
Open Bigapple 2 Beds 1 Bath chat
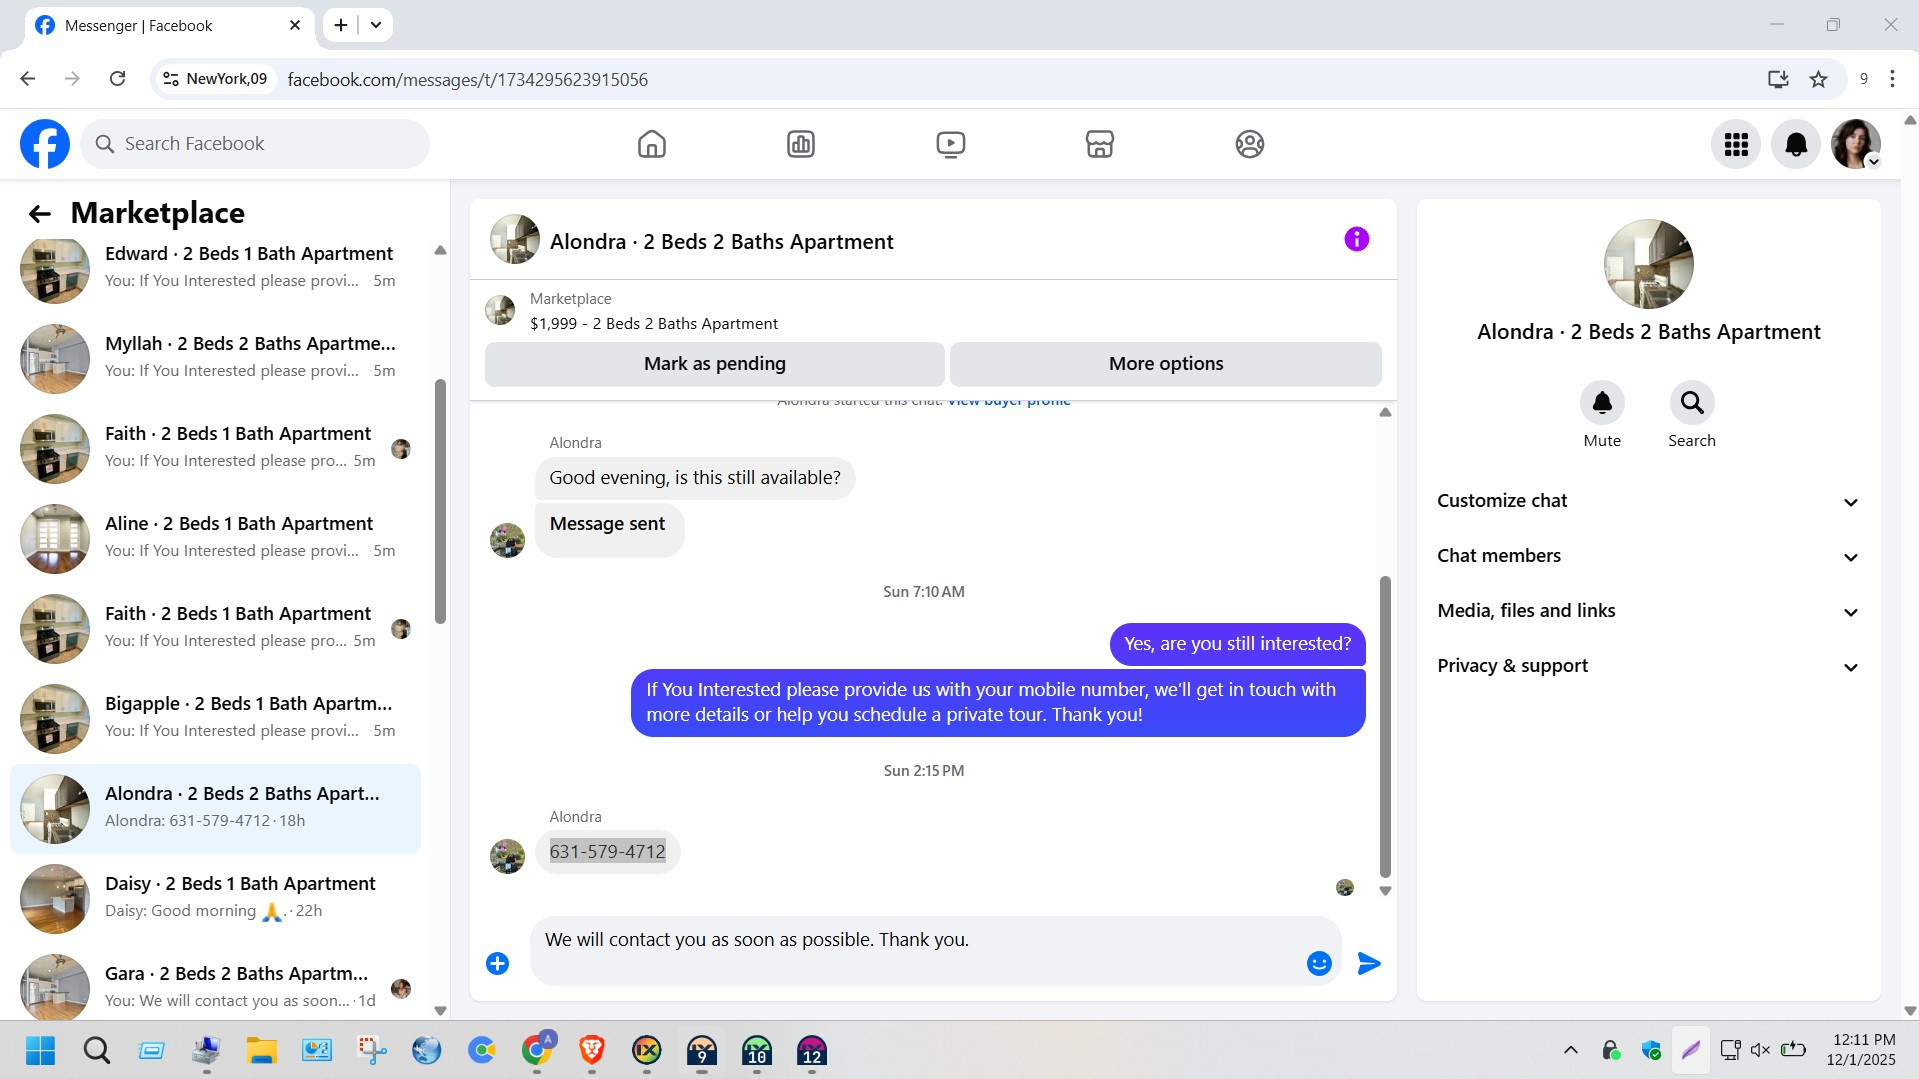click(215, 718)
